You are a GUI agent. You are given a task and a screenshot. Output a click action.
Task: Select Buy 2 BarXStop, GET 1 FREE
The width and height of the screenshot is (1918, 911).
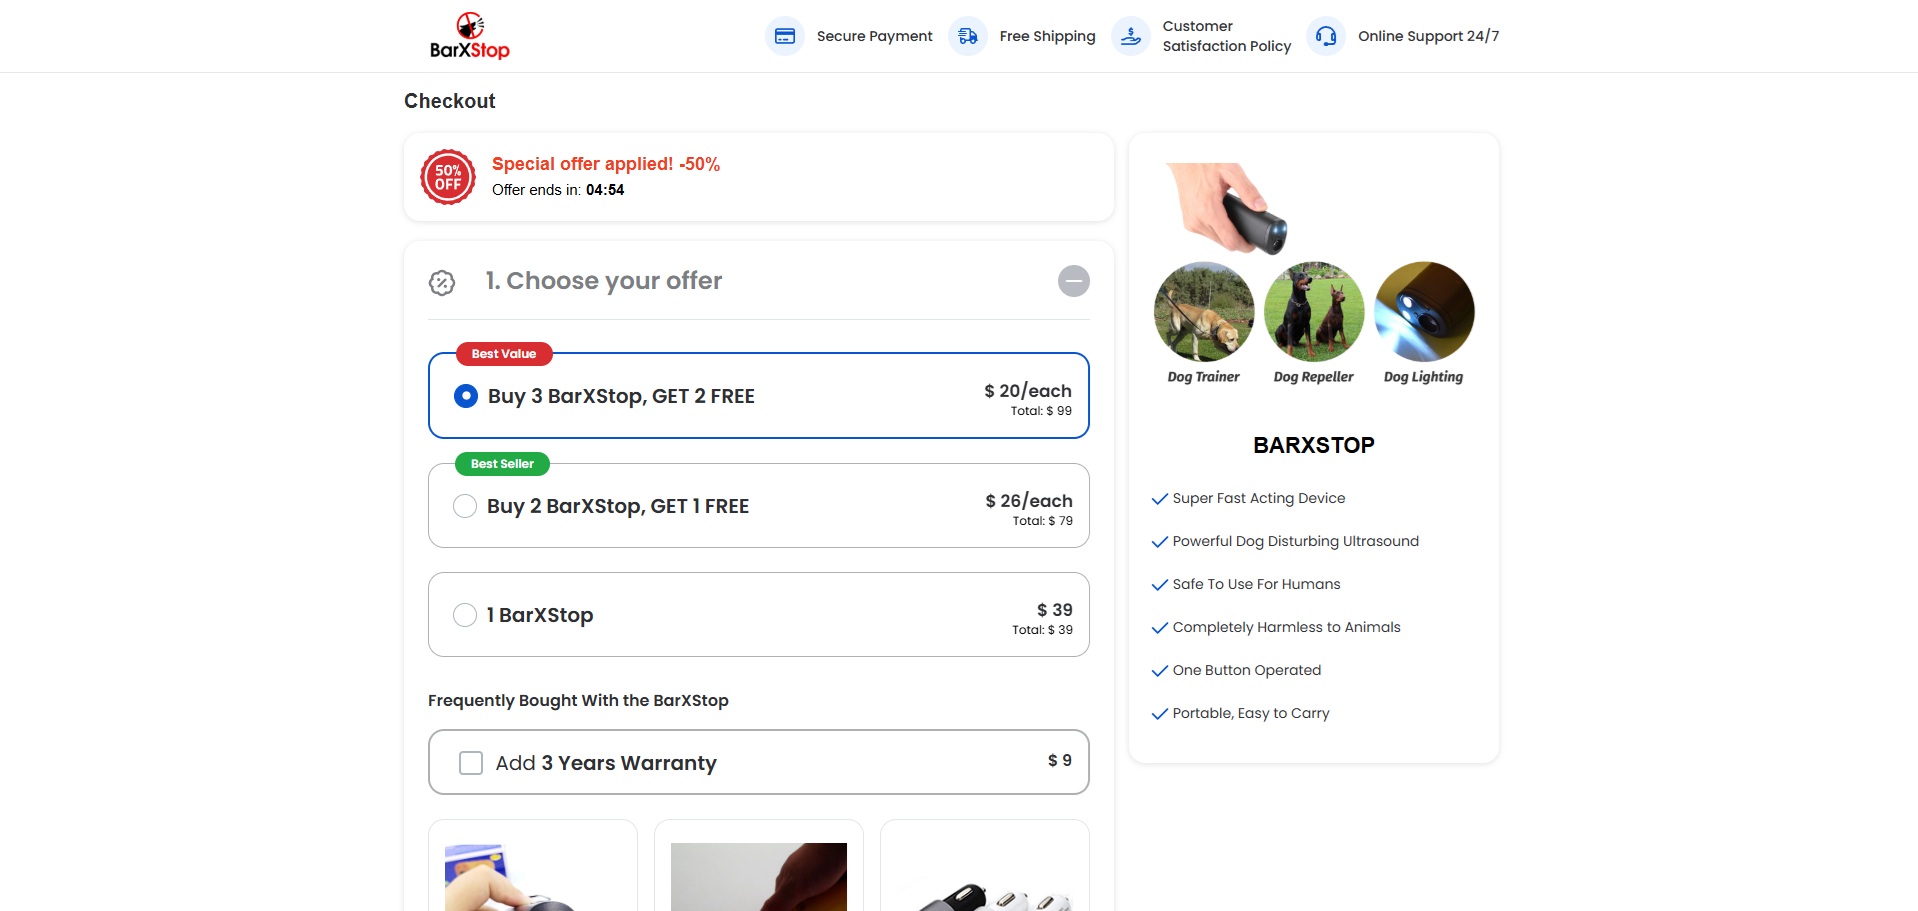pyautogui.click(x=465, y=506)
